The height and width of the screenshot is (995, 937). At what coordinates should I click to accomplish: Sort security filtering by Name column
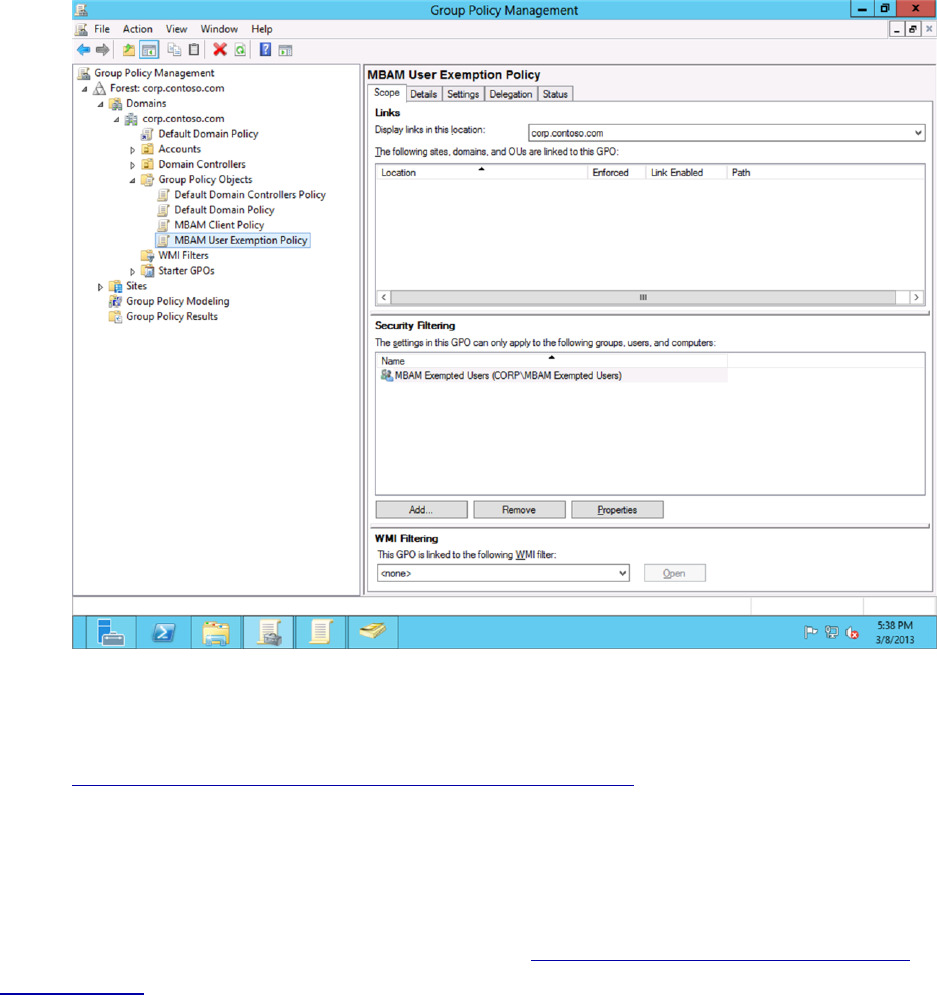coord(551,360)
